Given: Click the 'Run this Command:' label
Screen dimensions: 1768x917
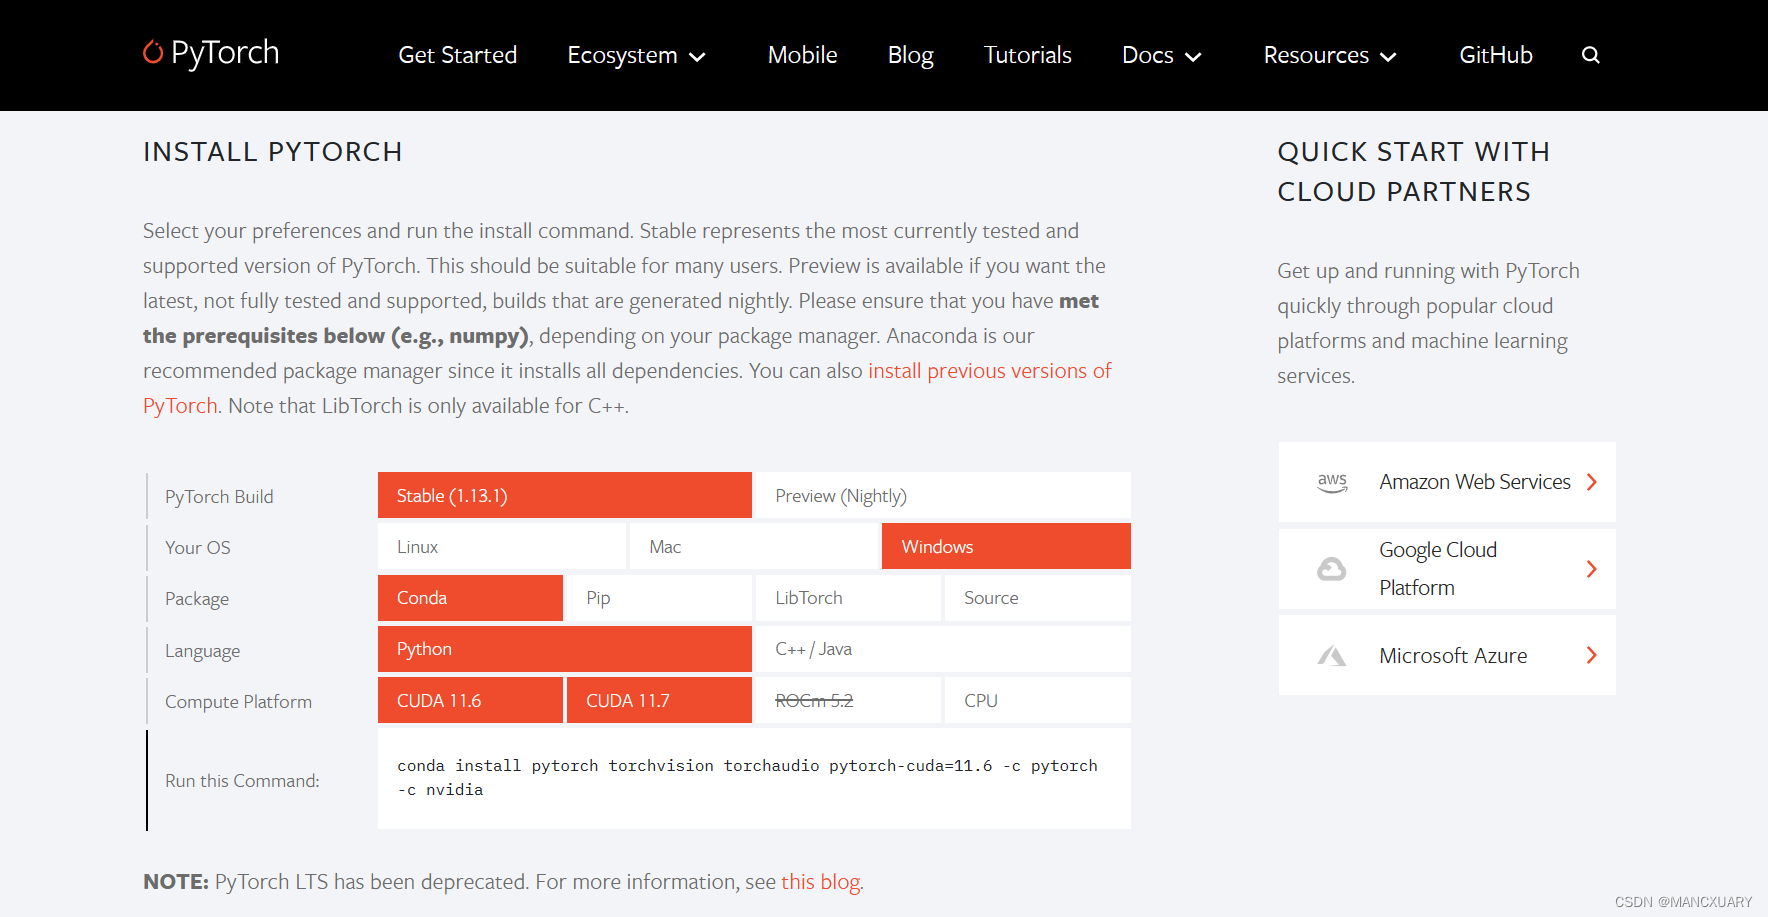Looking at the screenshot, I should coord(242,781).
